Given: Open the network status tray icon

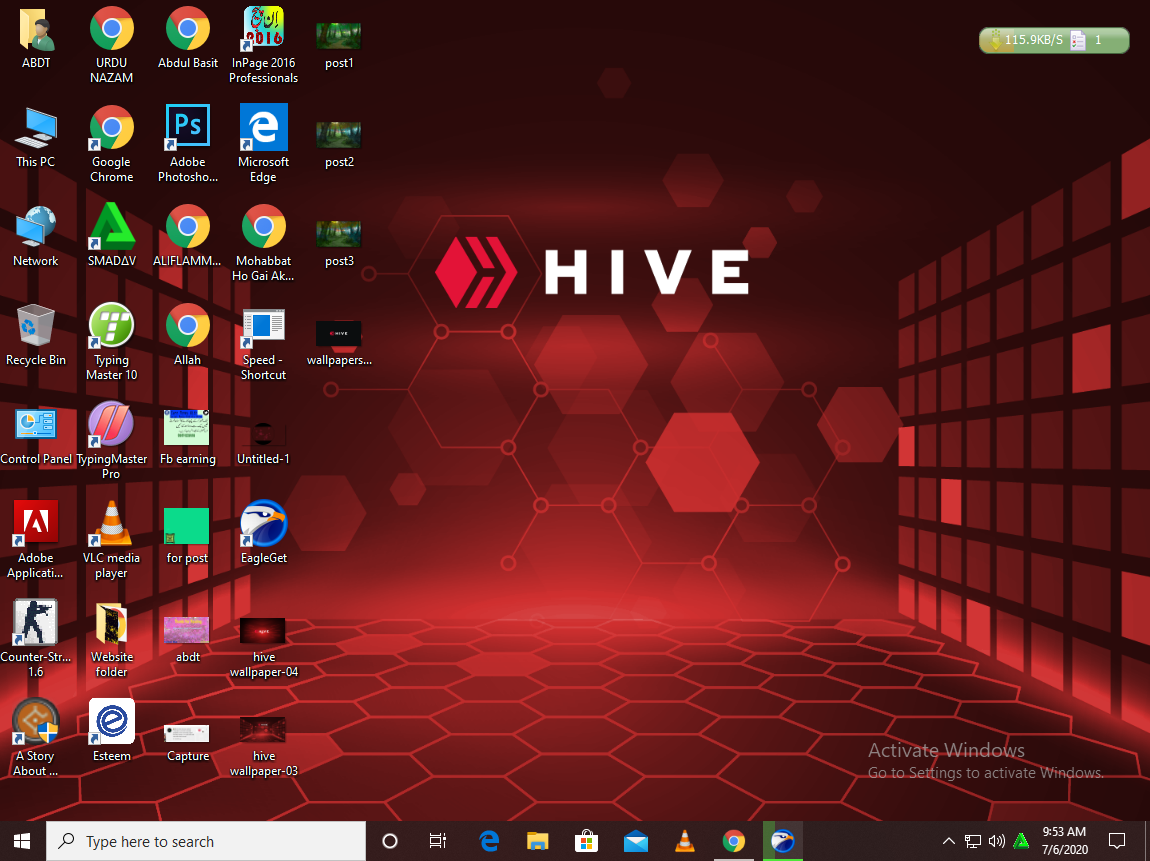Looking at the screenshot, I should (x=973, y=841).
